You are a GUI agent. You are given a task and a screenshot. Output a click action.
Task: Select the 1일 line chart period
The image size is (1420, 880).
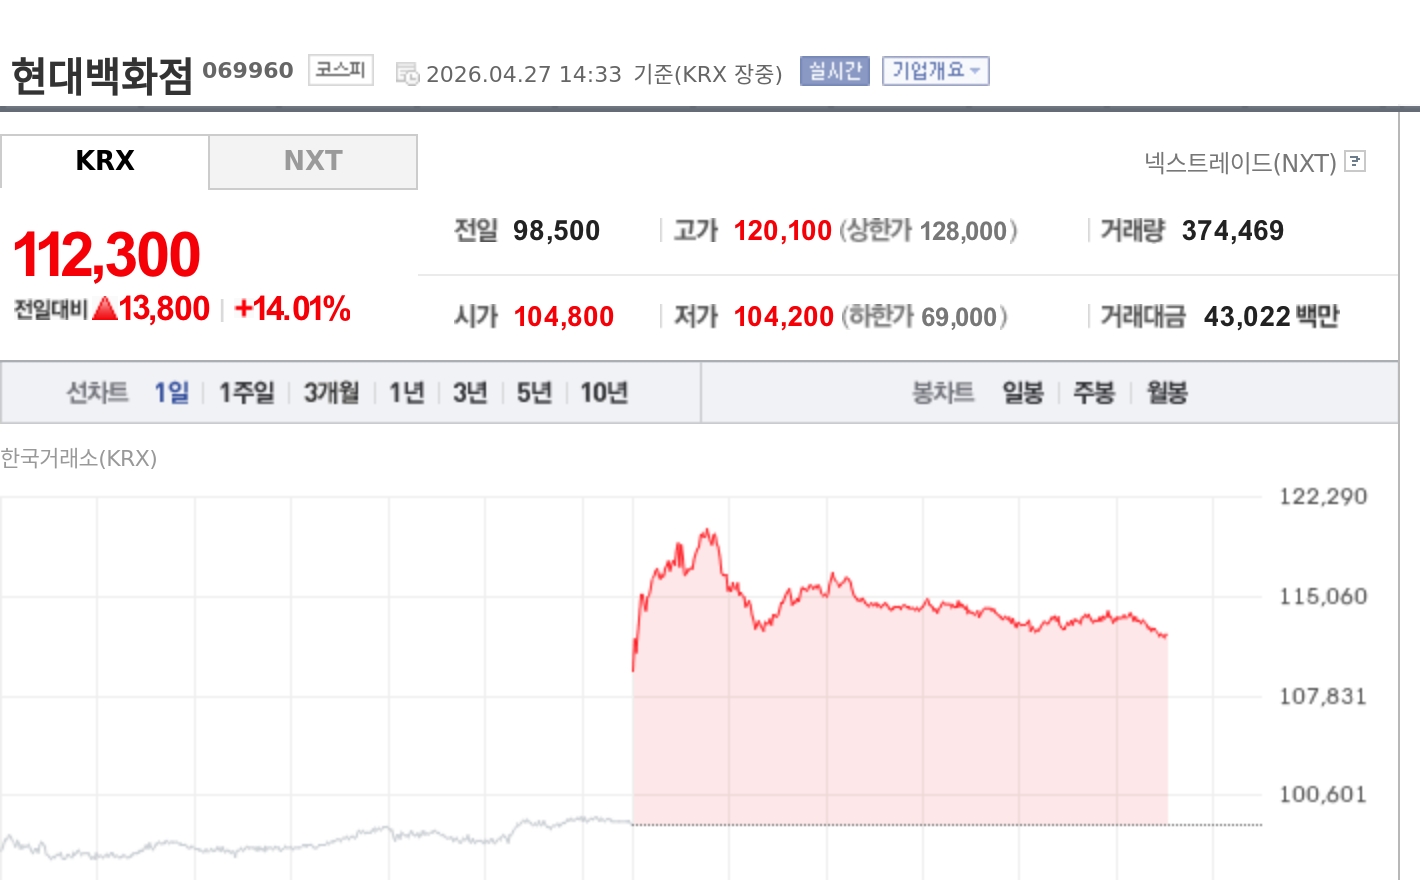coord(171,392)
